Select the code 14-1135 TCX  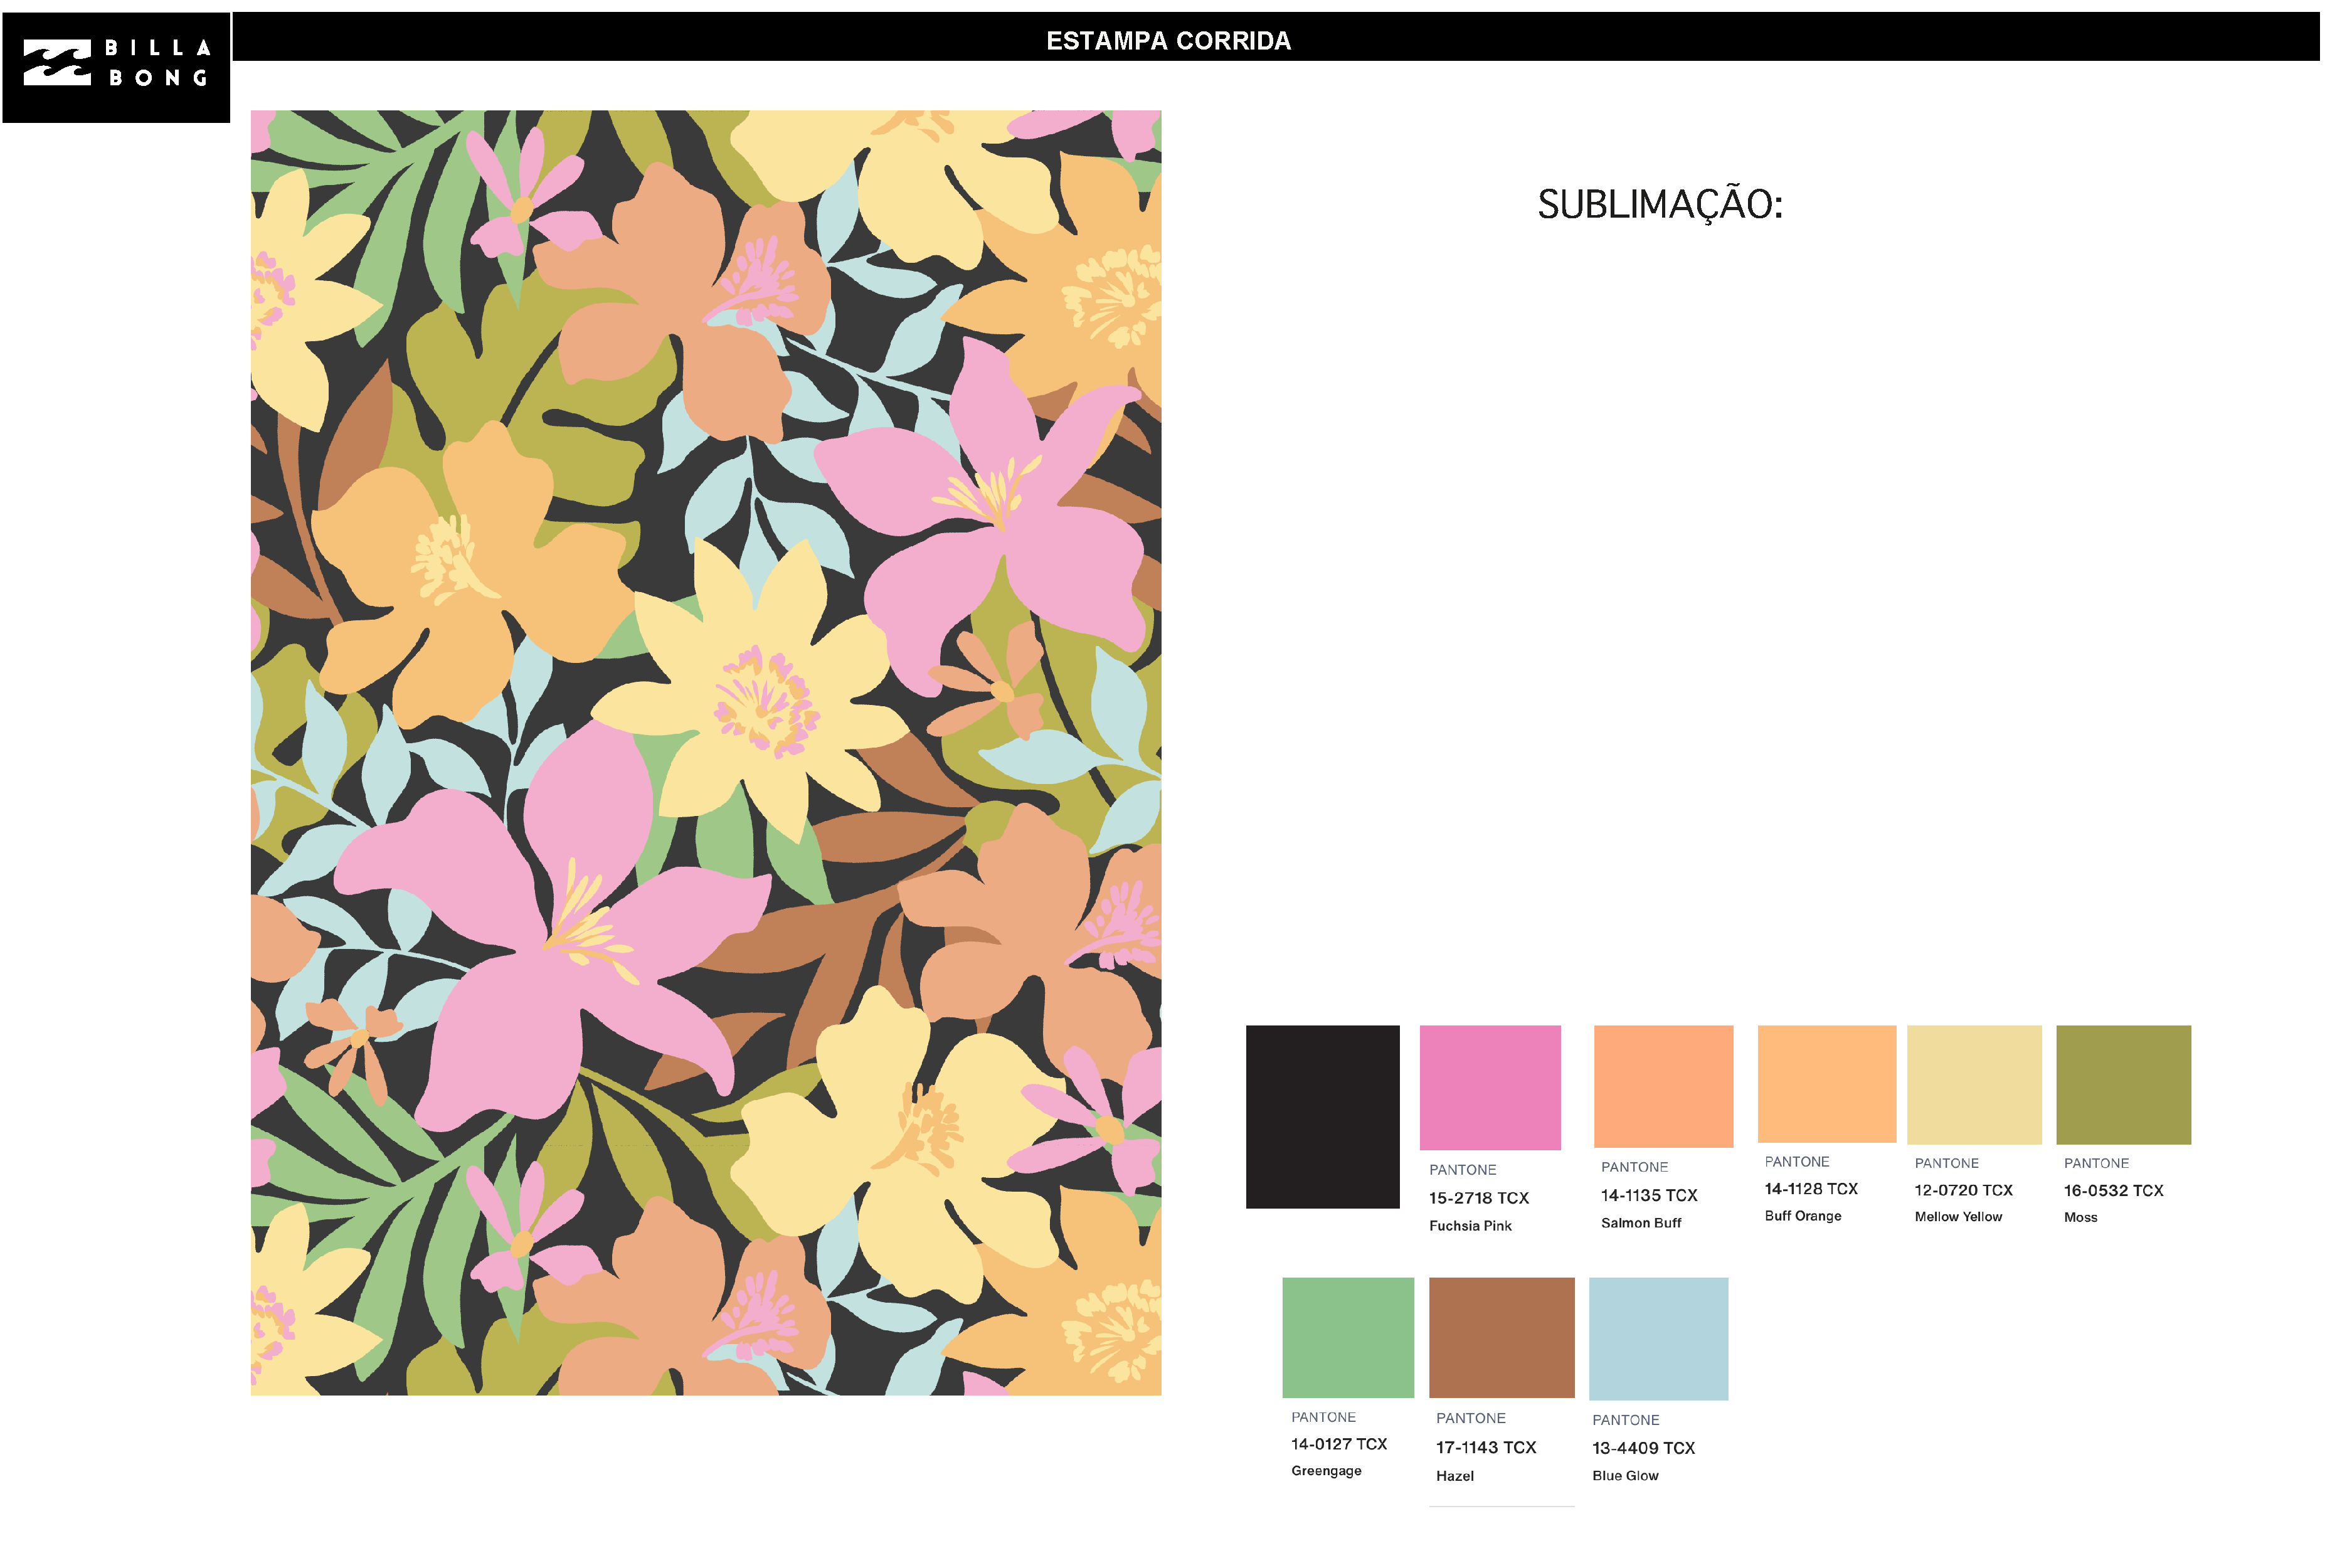[x=1649, y=1195]
